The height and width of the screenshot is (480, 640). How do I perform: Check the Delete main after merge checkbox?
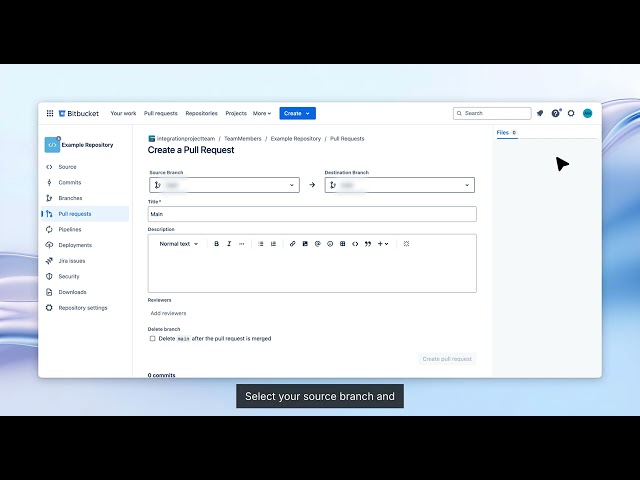click(152, 338)
